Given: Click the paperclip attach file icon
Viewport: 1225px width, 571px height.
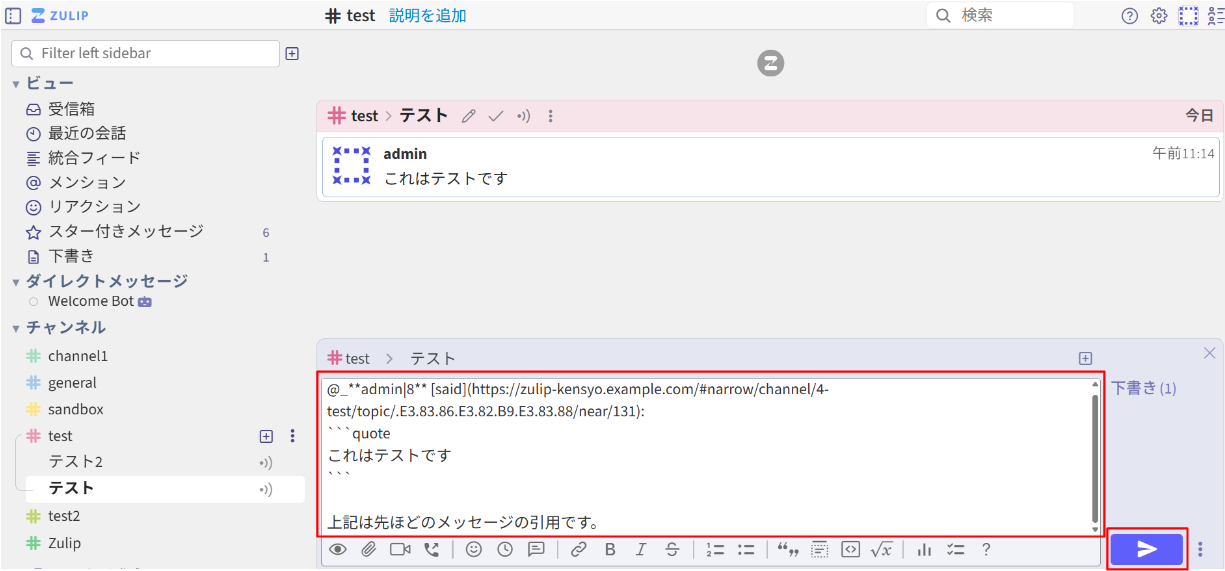Looking at the screenshot, I should pos(369,549).
